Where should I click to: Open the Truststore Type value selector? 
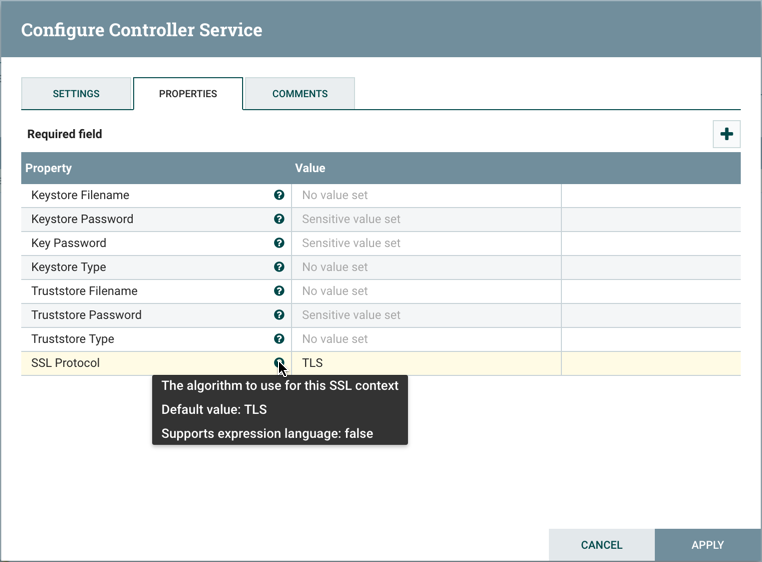tap(426, 339)
